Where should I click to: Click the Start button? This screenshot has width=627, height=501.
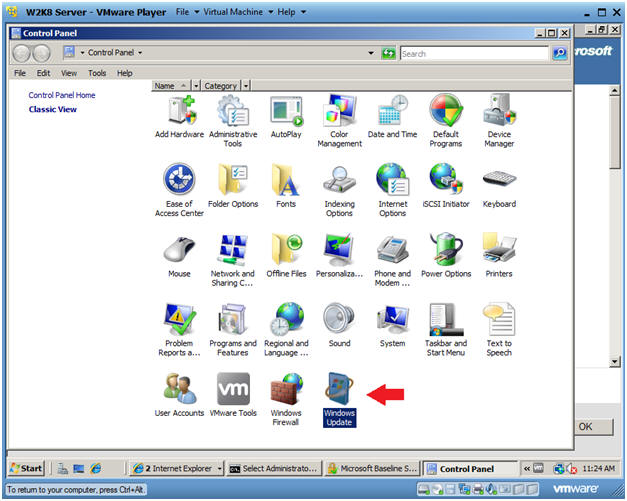[x=26, y=468]
